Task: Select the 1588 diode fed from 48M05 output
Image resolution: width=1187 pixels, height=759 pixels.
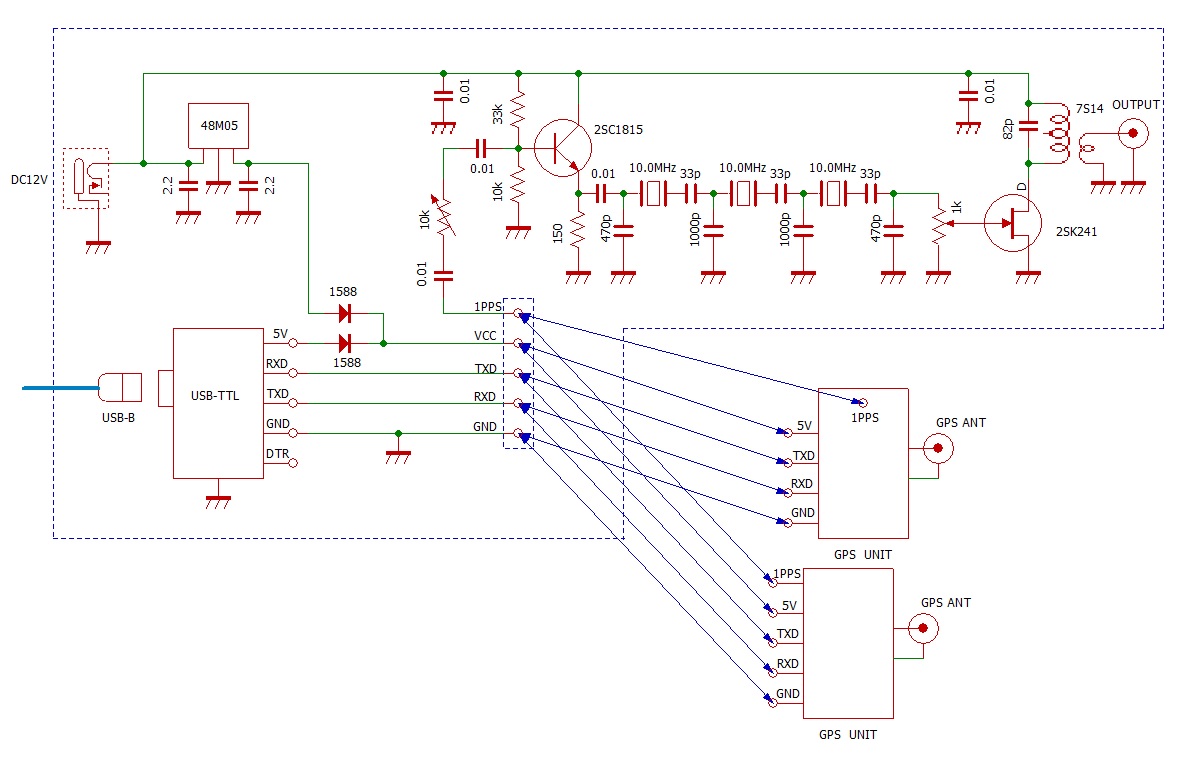Action: (x=345, y=313)
